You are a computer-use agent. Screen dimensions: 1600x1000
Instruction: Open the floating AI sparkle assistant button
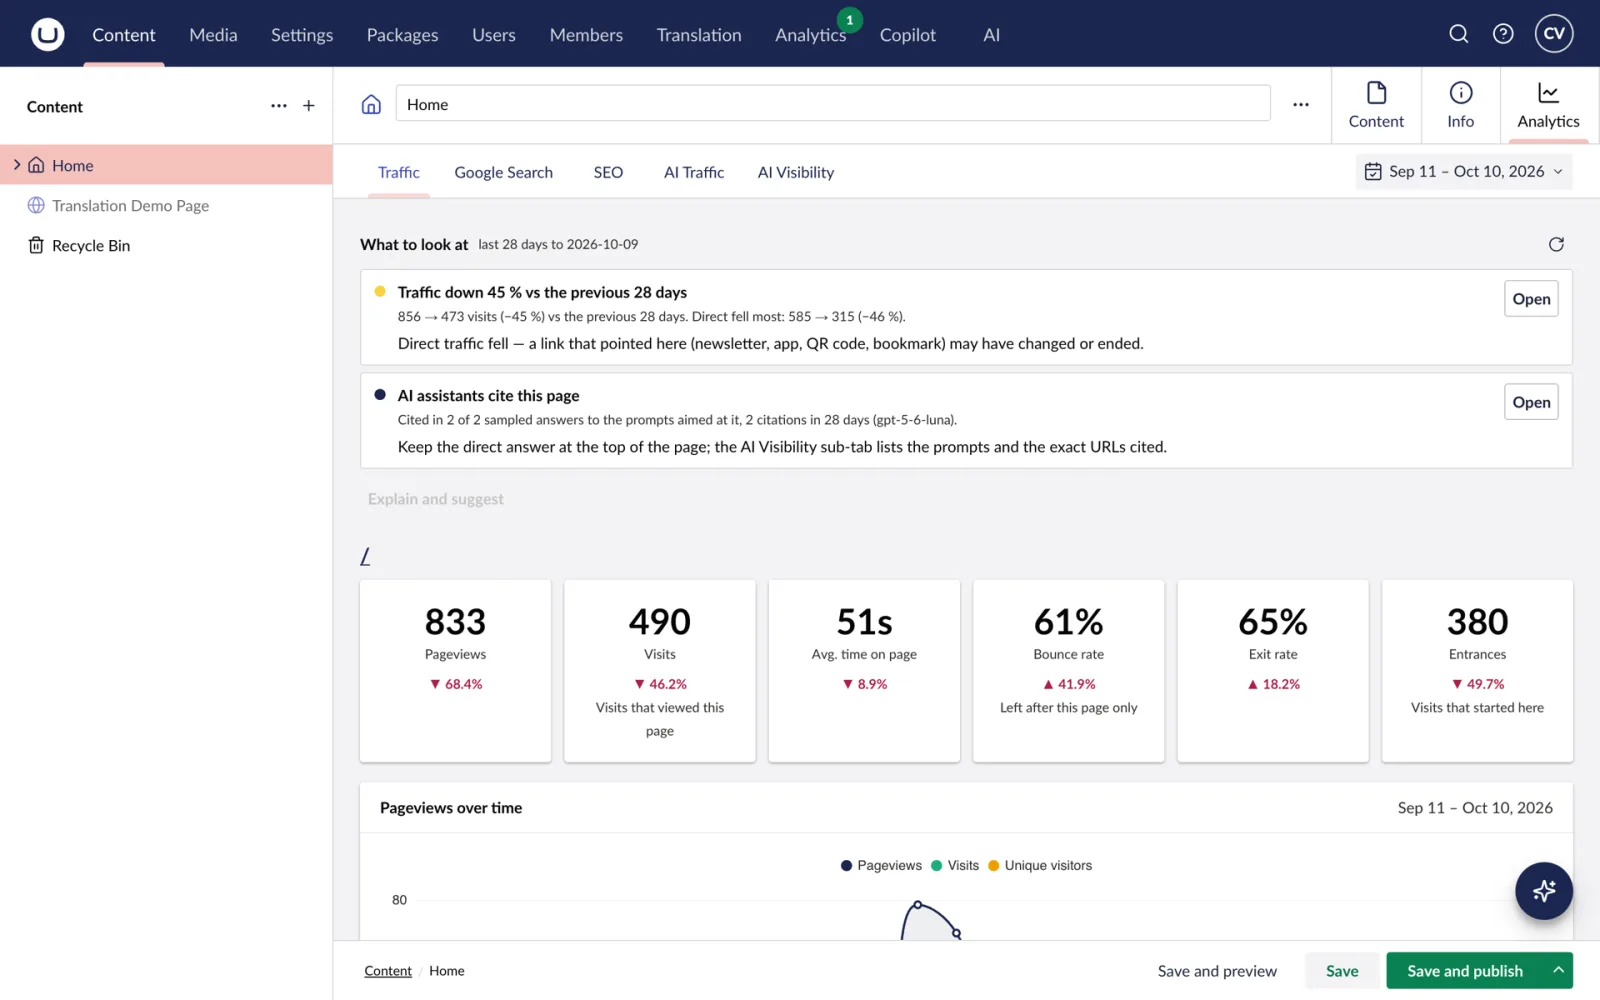tap(1544, 891)
